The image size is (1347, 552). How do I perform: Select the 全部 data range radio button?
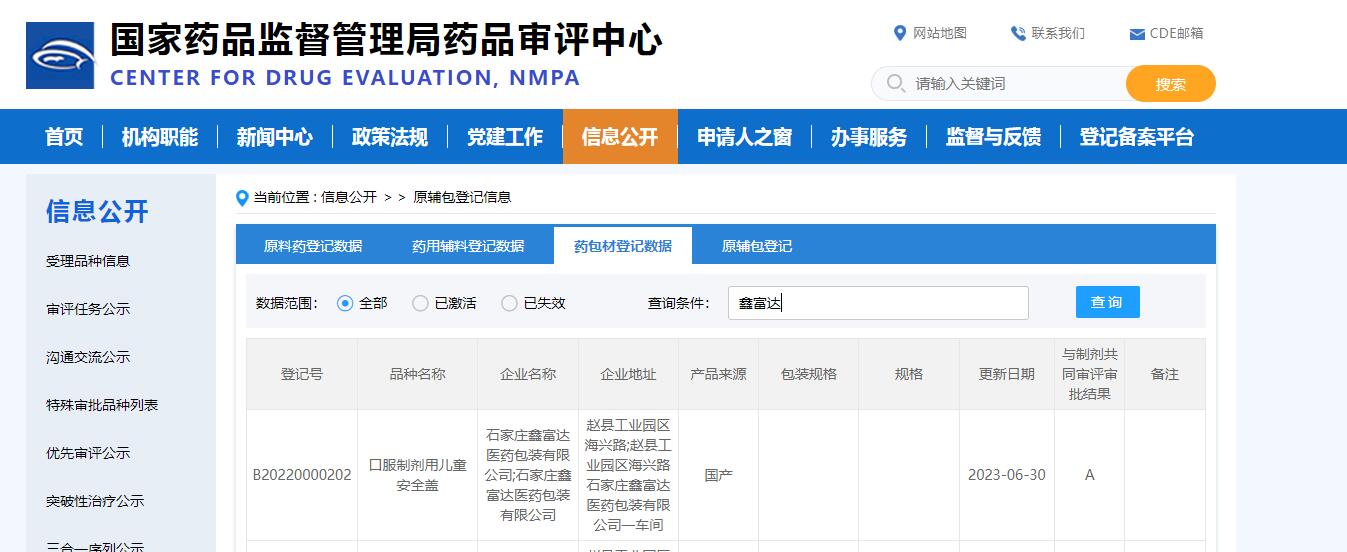pos(345,303)
